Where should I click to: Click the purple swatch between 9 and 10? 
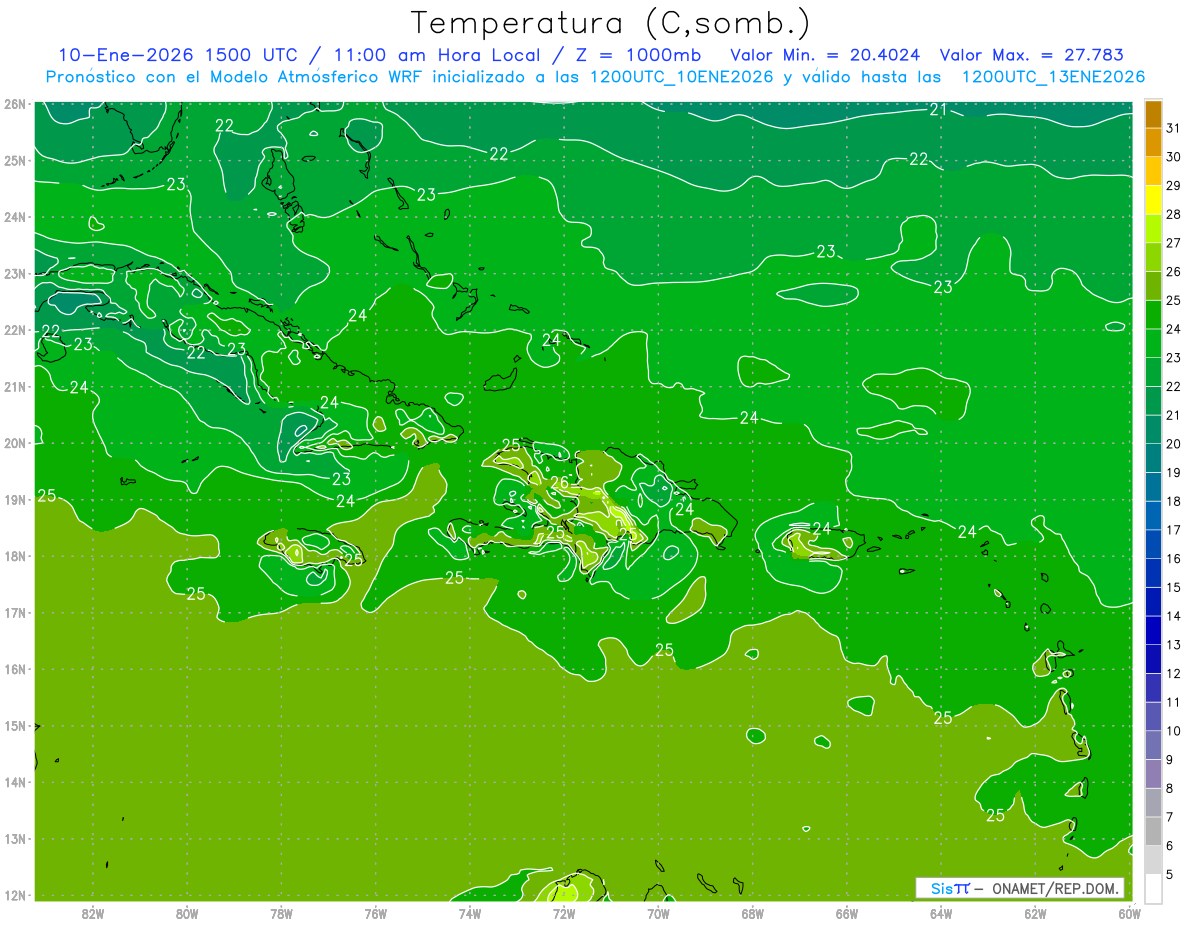pyautogui.click(x=1153, y=745)
